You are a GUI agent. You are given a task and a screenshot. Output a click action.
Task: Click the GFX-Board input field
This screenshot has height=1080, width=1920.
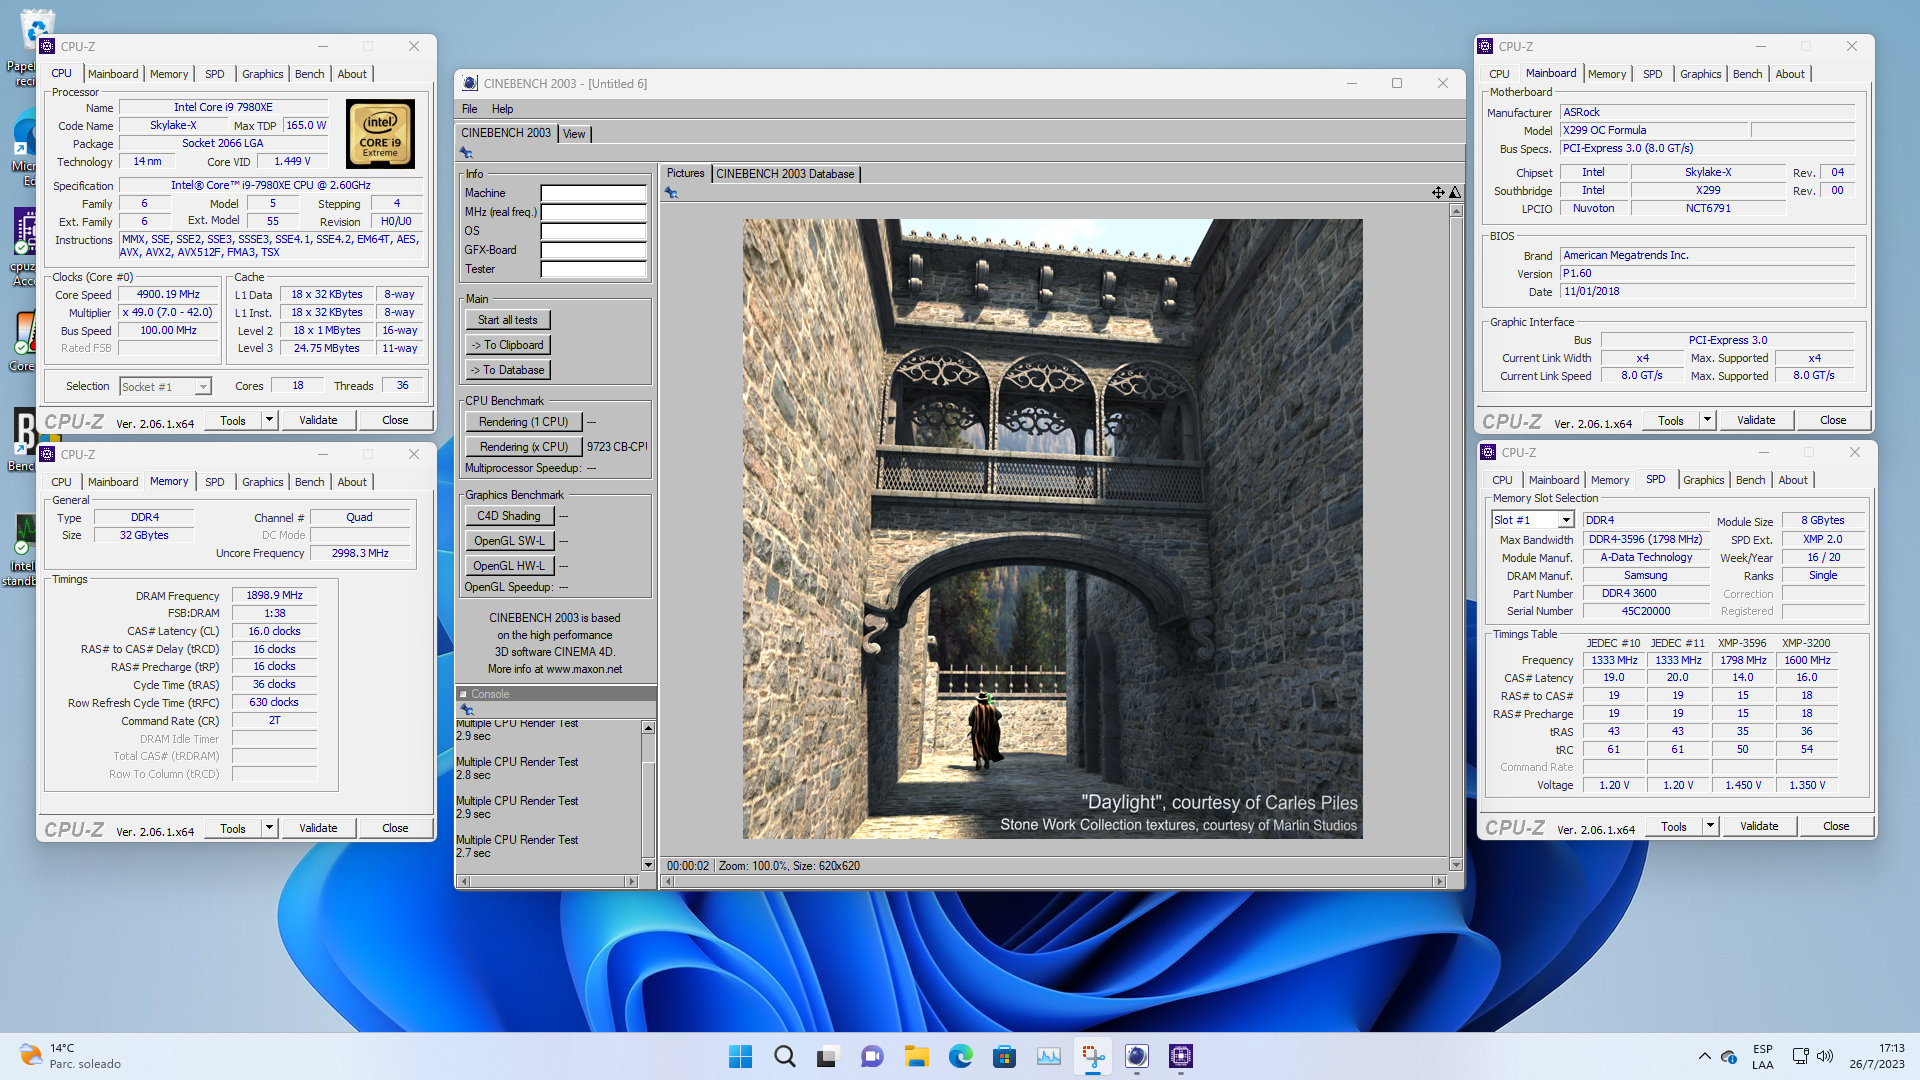click(594, 250)
